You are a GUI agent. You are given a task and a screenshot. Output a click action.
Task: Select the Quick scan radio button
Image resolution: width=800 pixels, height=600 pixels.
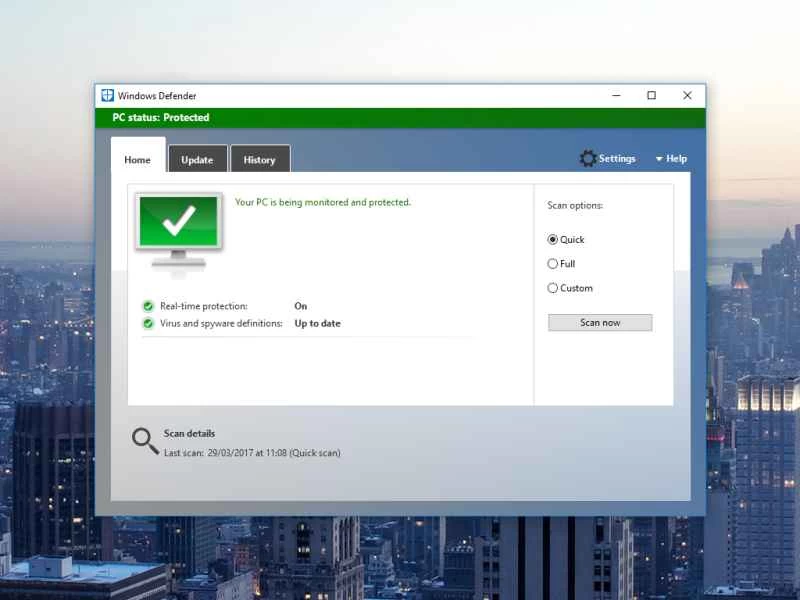pos(553,239)
